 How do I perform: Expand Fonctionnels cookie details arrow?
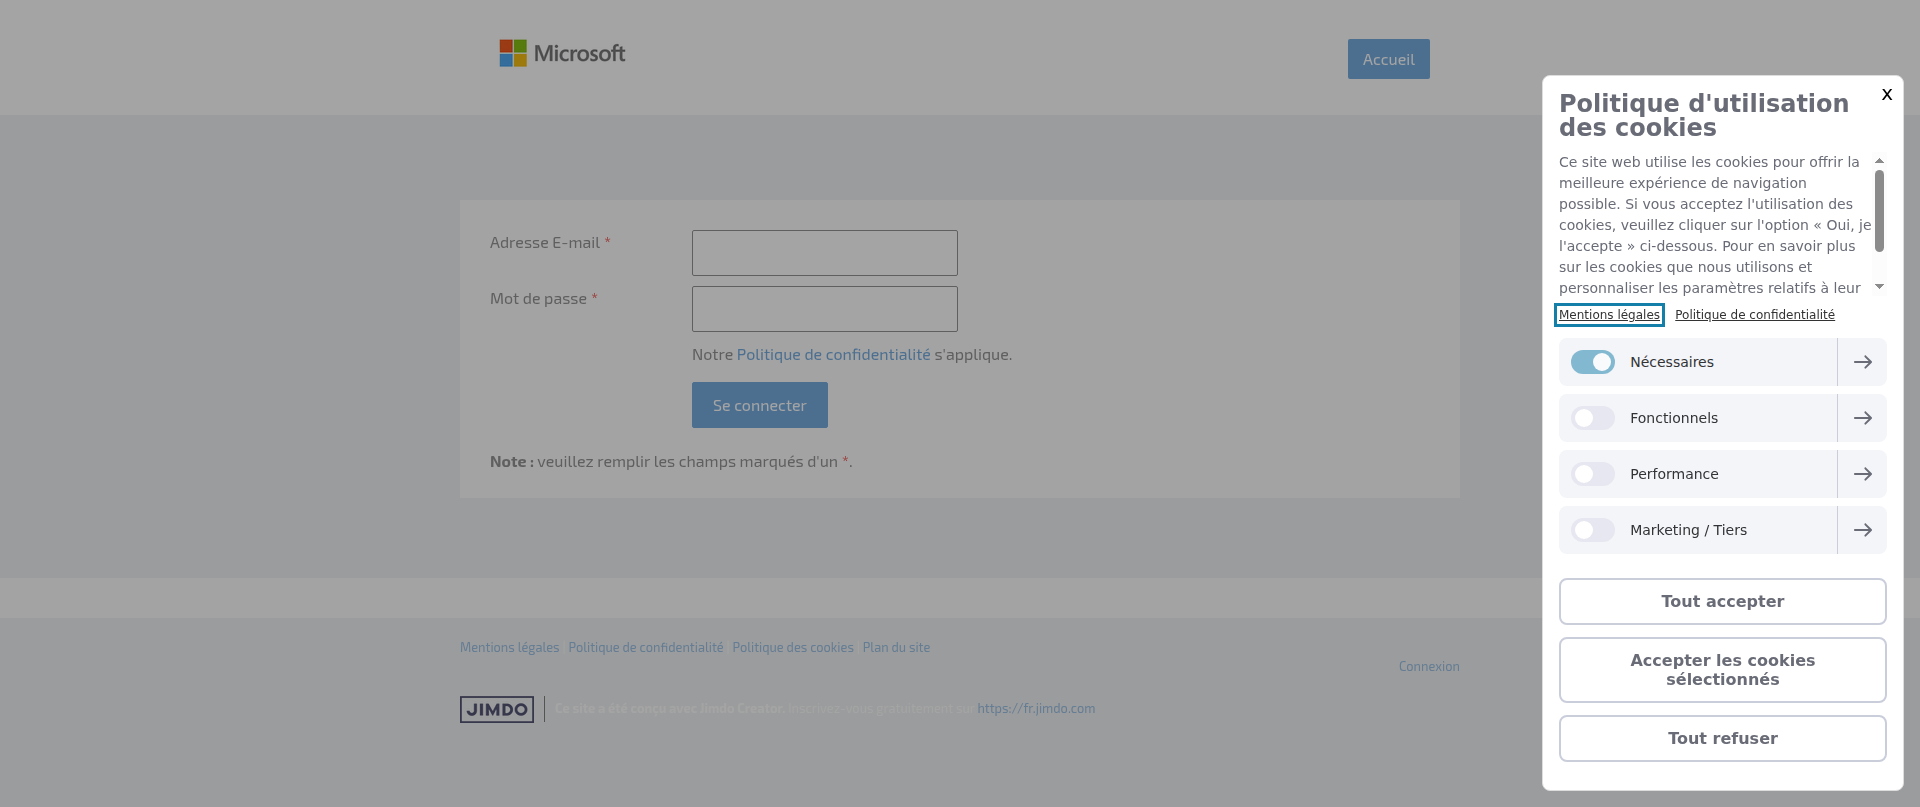[1862, 418]
